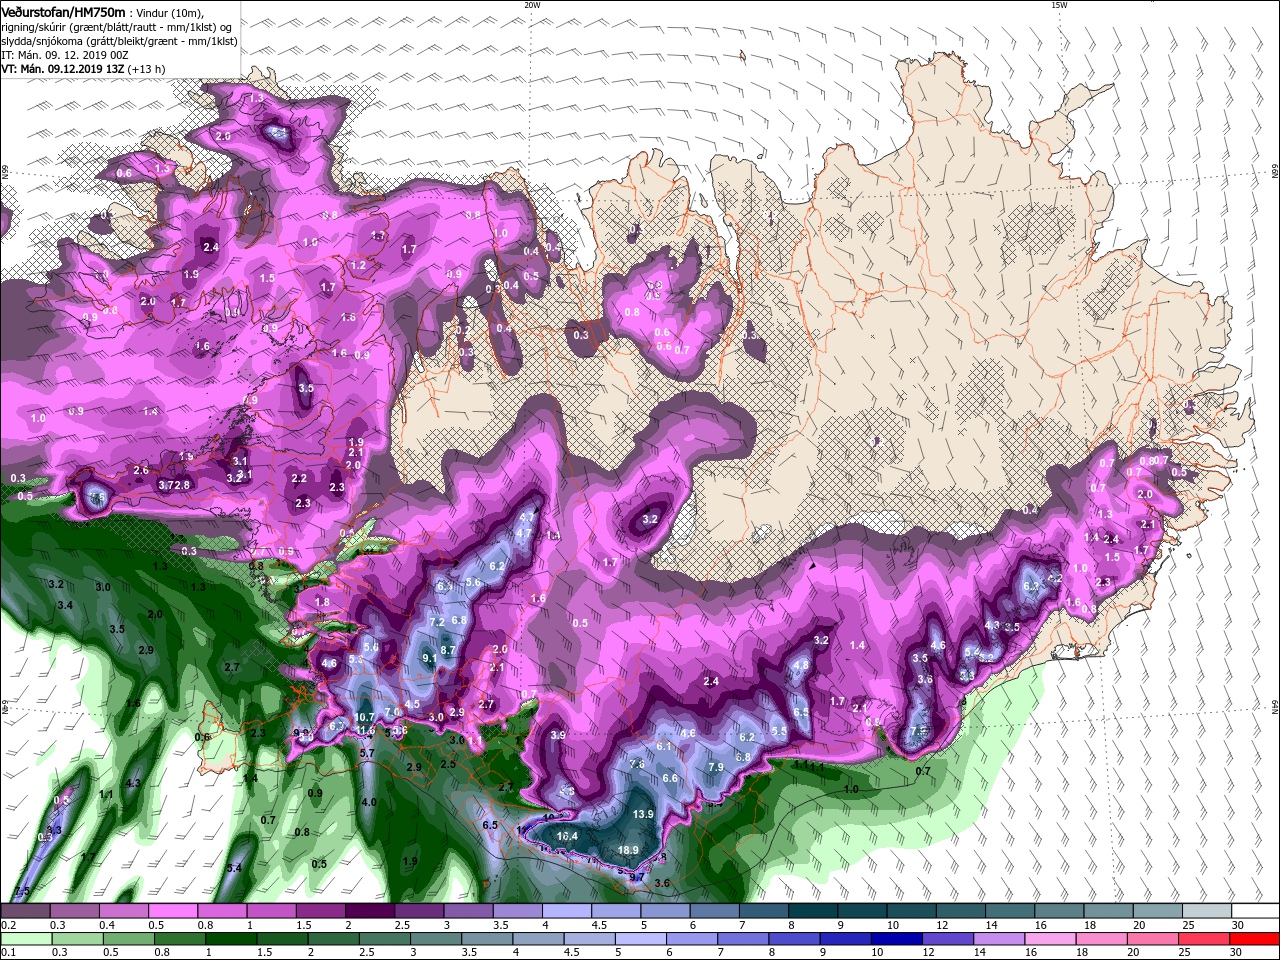Click the 7.2 snowfall value
The width and height of the screenshot is (1280, 960).
(437, 622)
